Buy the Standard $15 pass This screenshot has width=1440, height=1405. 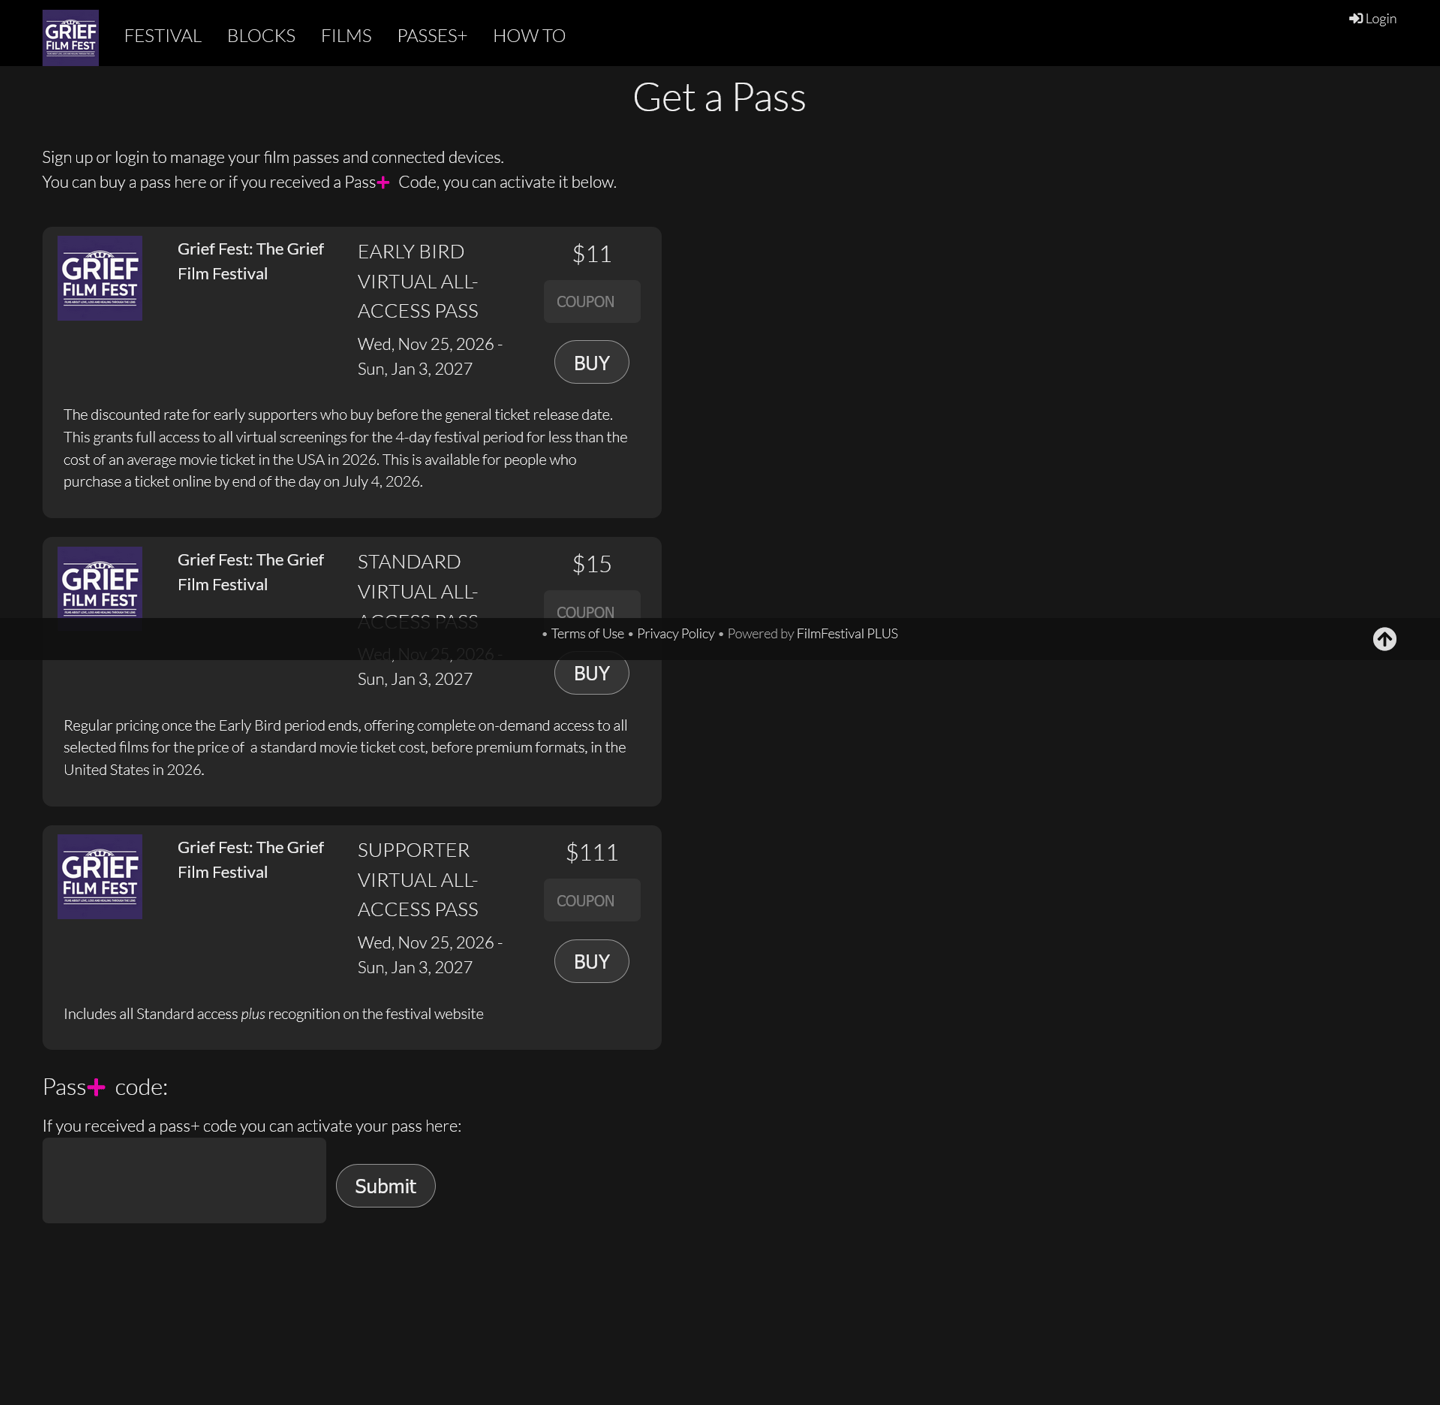point(592,673)
